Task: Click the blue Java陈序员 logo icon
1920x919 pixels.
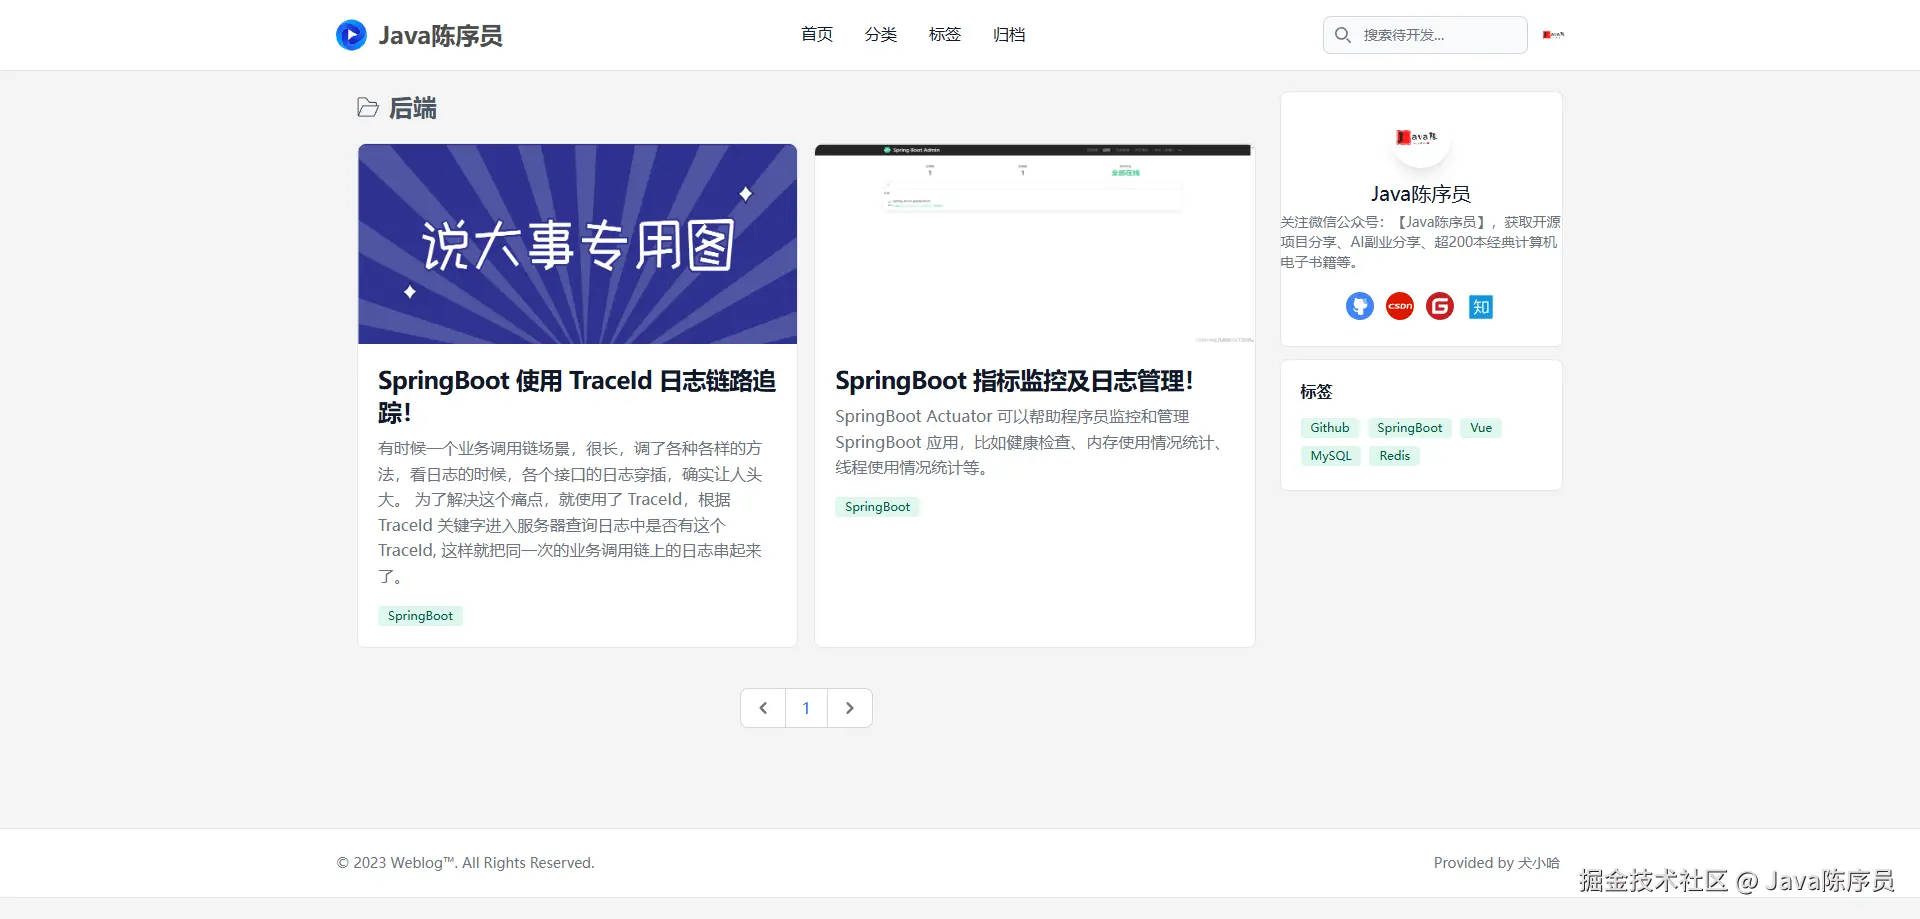Action: (x=351, y=35)
